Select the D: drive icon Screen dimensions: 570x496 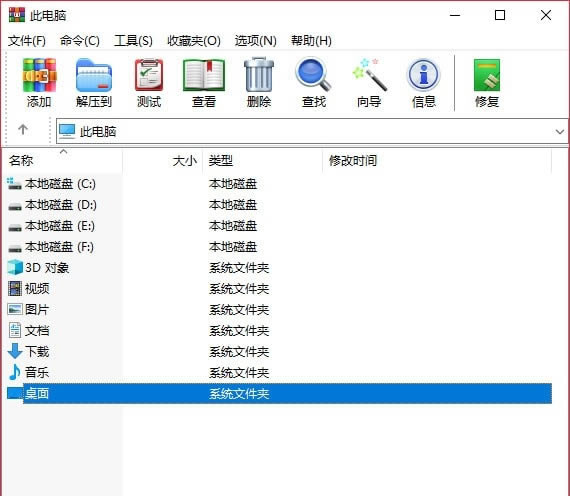(x=15, y=206)
